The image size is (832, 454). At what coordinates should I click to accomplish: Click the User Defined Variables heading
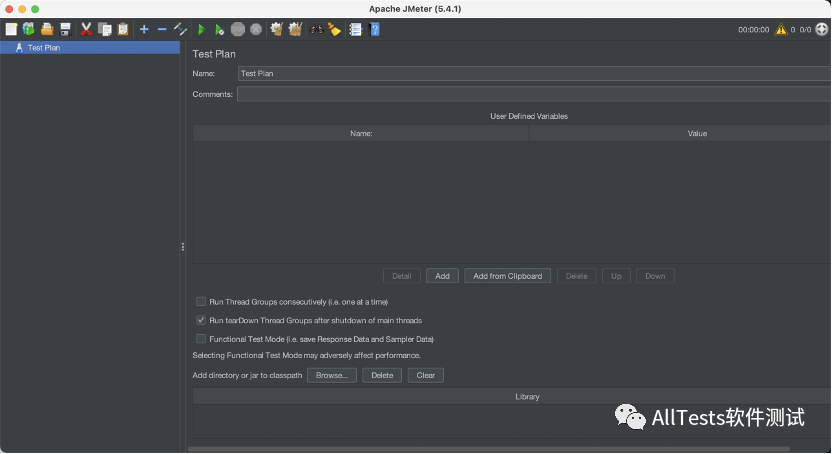(529, 116)
